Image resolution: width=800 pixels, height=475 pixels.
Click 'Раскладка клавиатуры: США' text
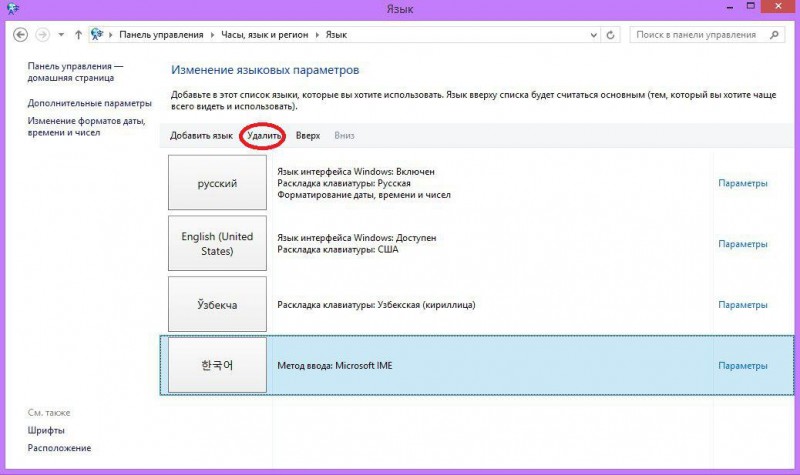(338, 249)
